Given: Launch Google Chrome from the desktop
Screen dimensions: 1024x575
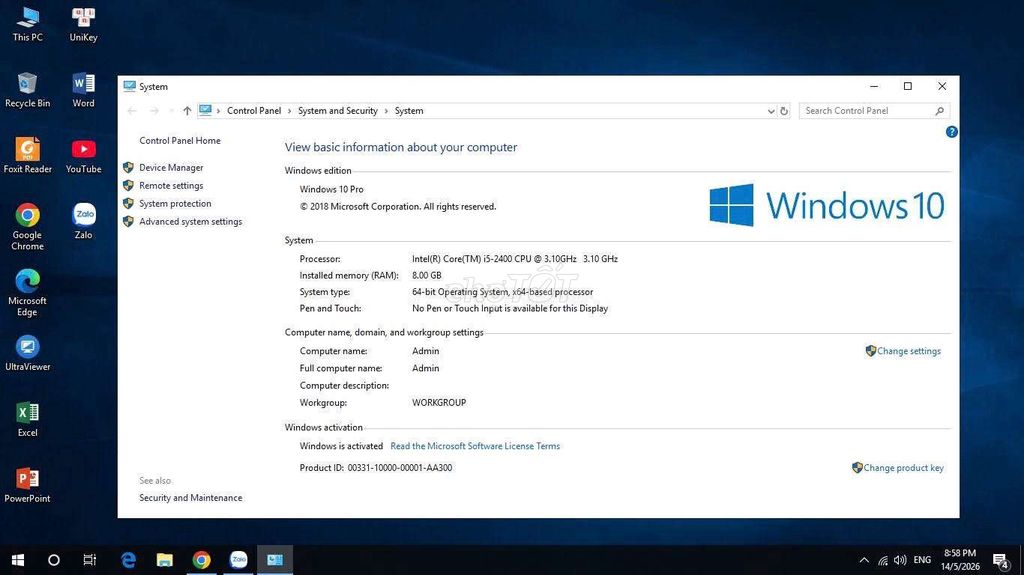Looking at the screenshot, I should pyautogui.click(x=27, y=227).
